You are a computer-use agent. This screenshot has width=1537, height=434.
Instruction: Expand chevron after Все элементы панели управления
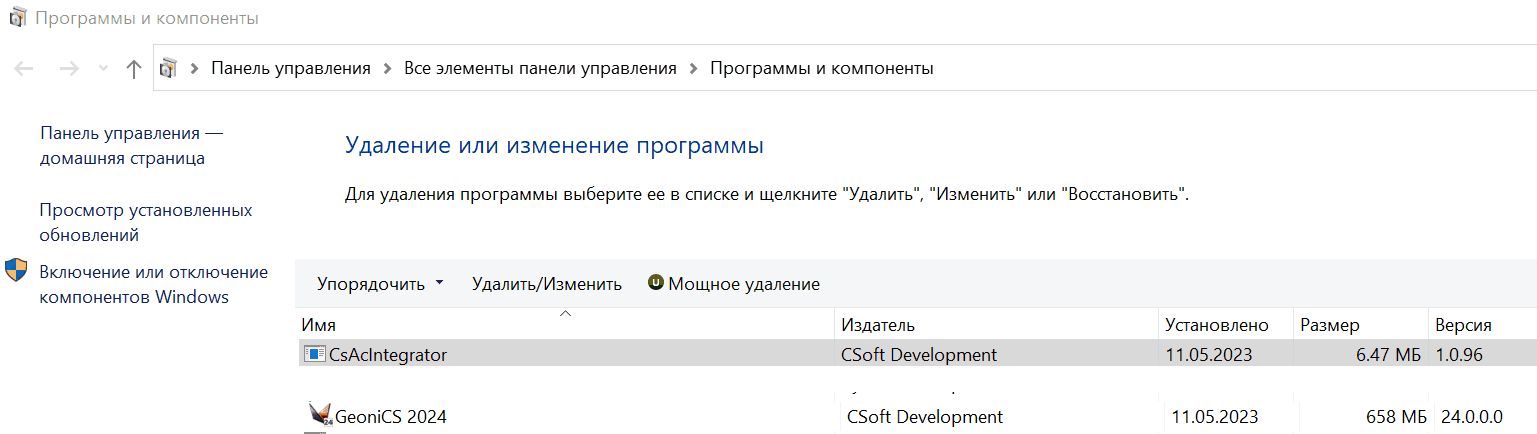[x=693, y=68]
